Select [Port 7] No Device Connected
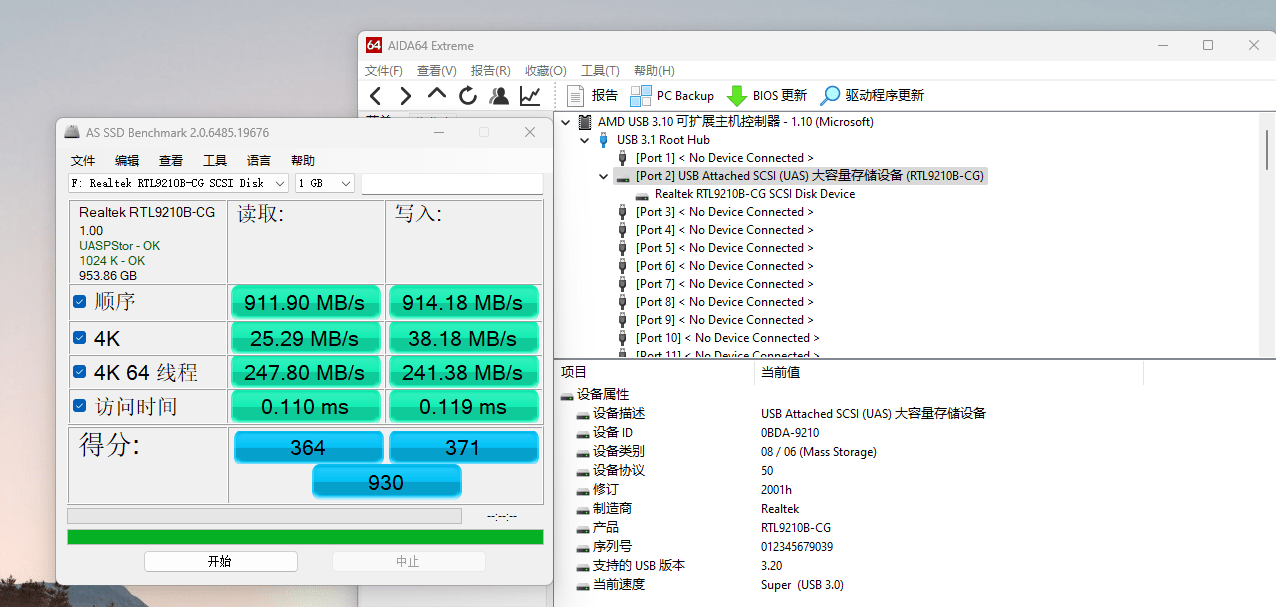Screen dimensions: 1276x607 (x=715, y=284)
